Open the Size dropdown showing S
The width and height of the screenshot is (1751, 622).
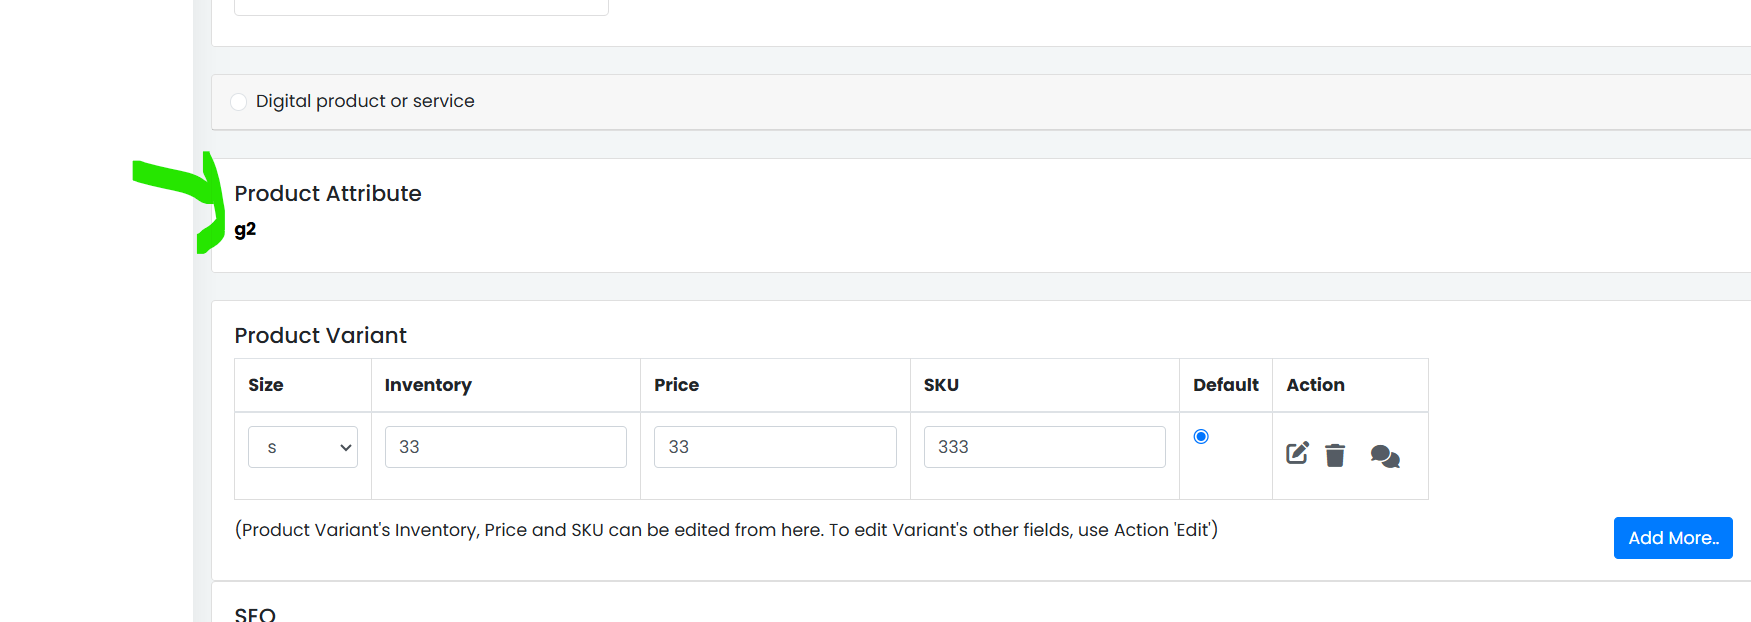(x=303, y=447)
